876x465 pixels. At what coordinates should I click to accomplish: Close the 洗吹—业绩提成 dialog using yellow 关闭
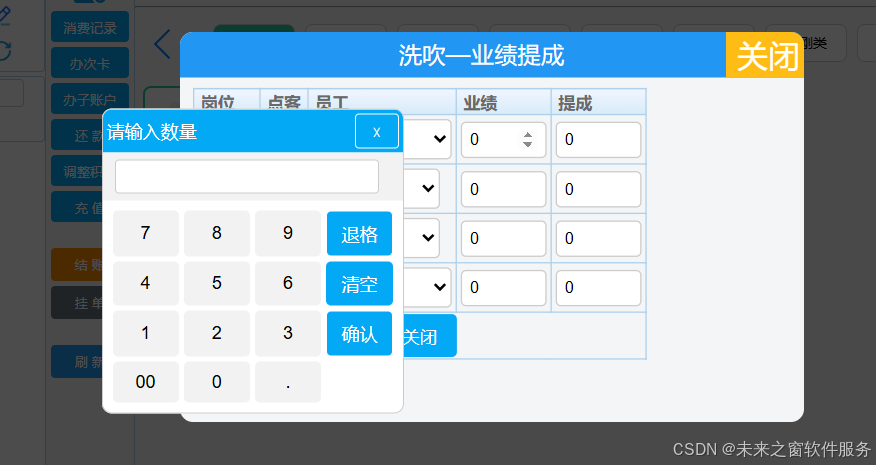click(765, 55)
